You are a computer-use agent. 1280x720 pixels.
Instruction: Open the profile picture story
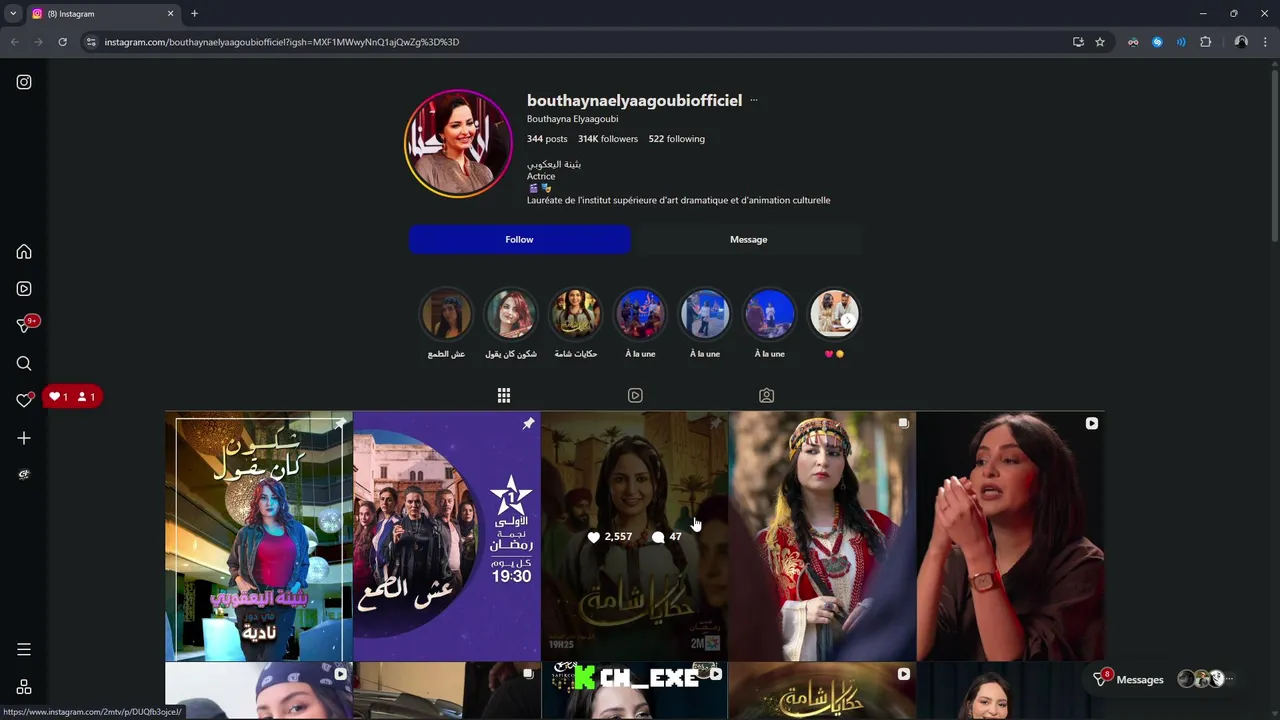(x=458, y=144)
